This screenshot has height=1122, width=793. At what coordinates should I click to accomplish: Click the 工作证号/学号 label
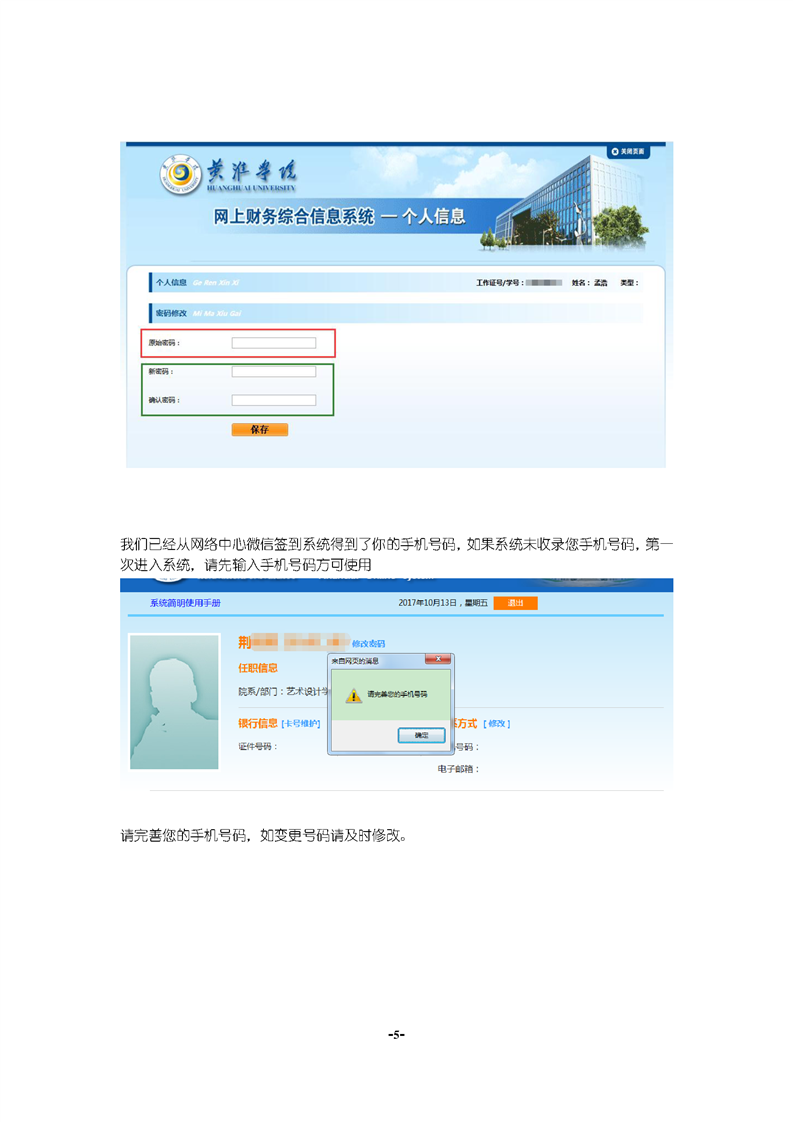500,283
